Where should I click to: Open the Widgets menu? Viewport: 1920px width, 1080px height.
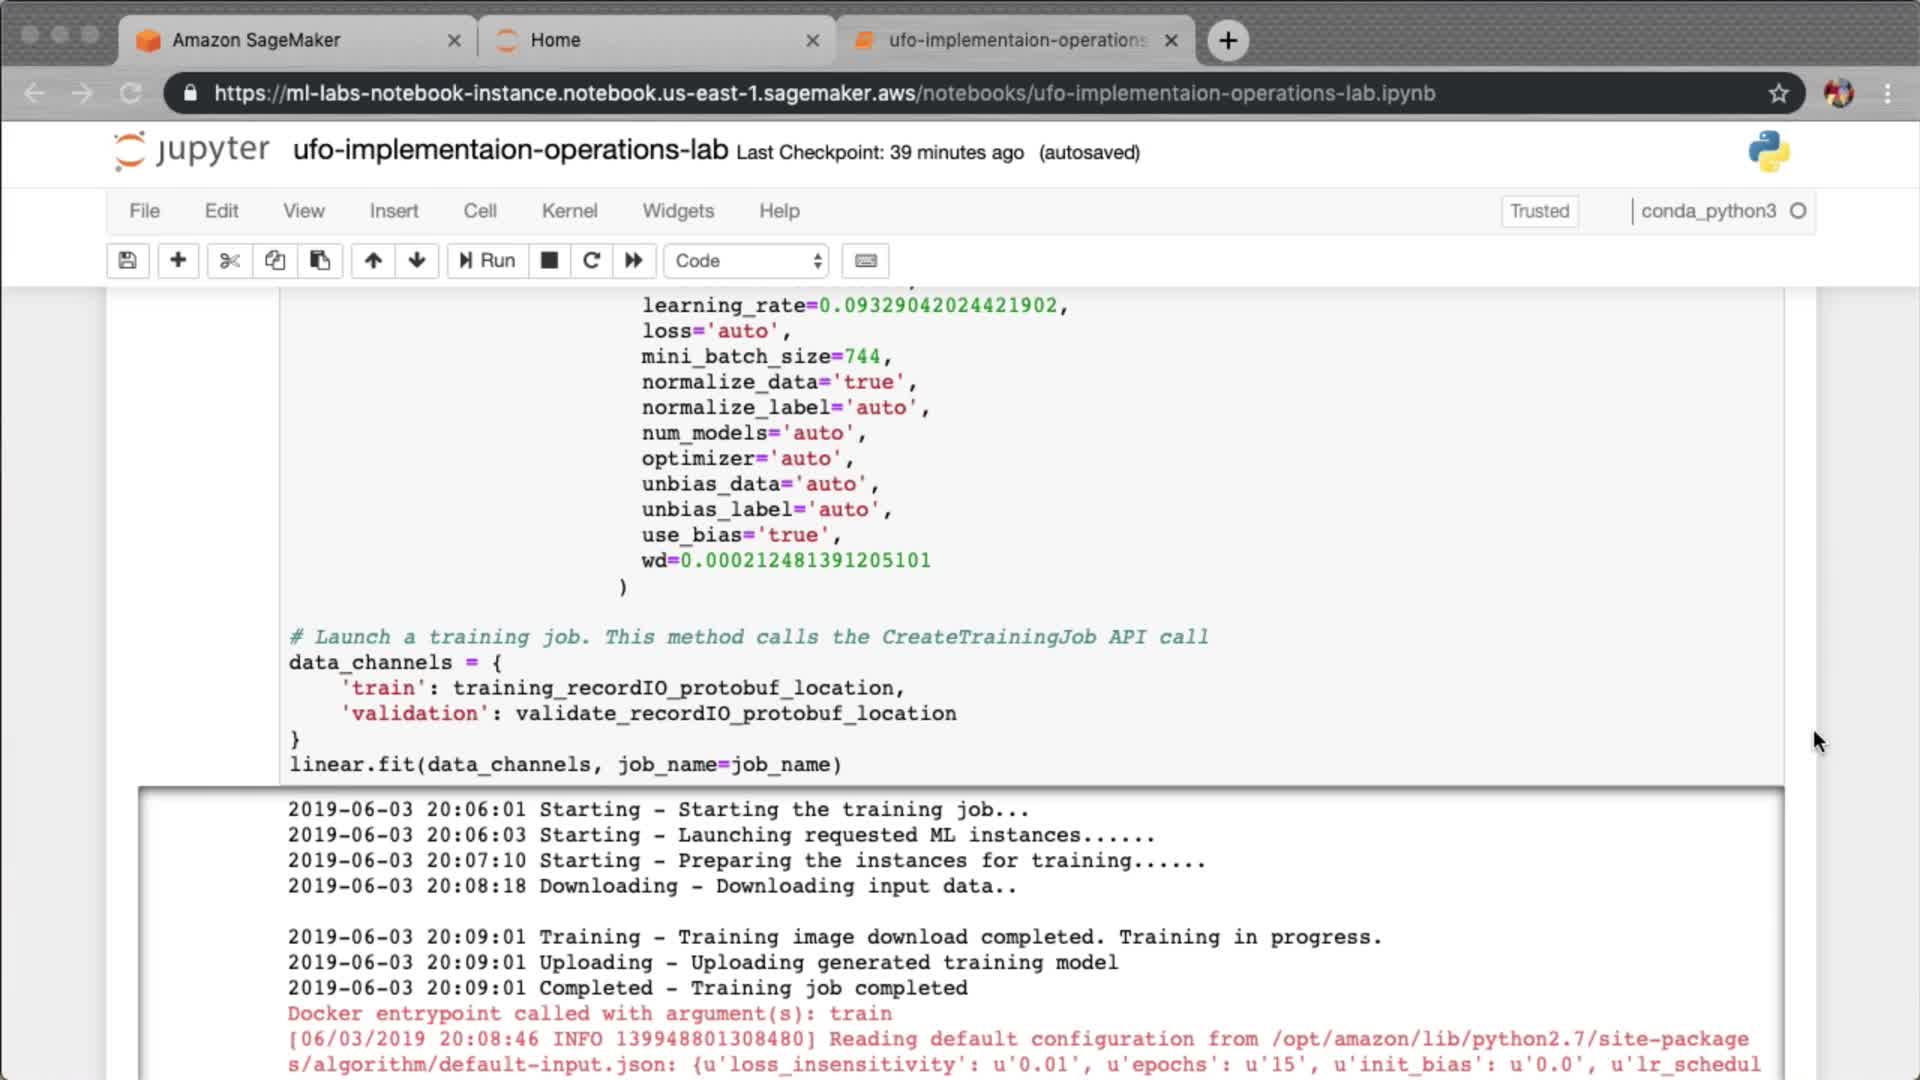point(678,211)
